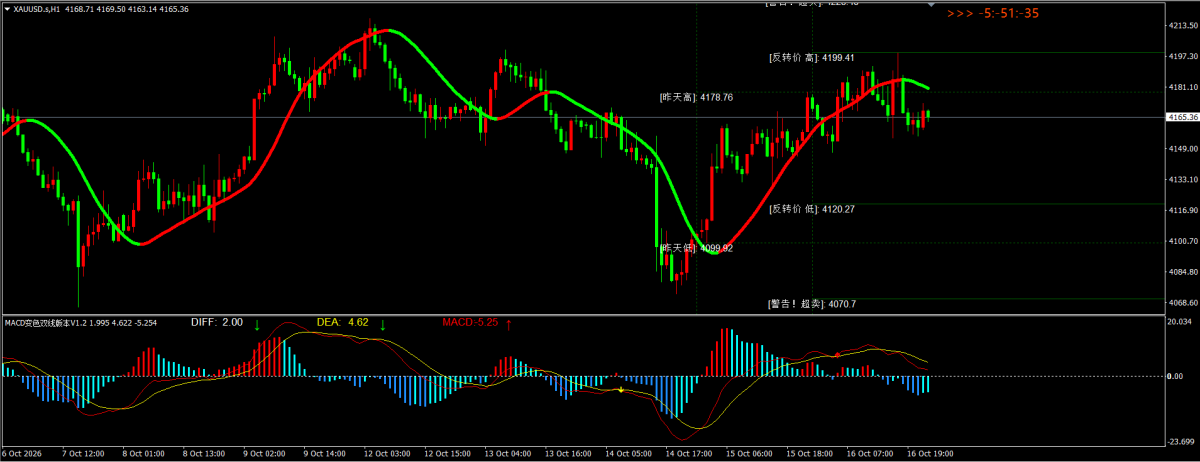Click the 反转价 高 4199.41 label
Screen dimensions: 1200x462
(x=812, y=58)
